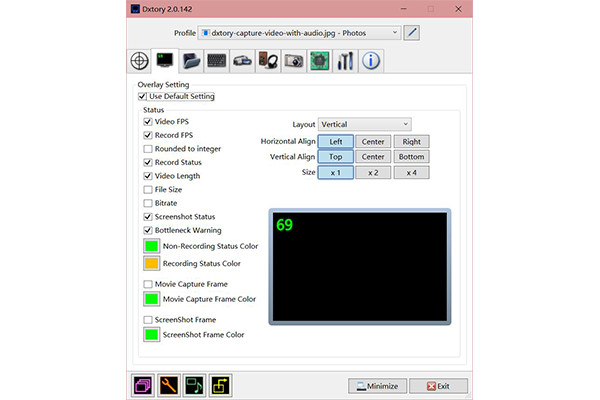Click the profile edit pencil button
This screenshot has width=600, height=400.
pyautogui.click(x=411, y=33)
